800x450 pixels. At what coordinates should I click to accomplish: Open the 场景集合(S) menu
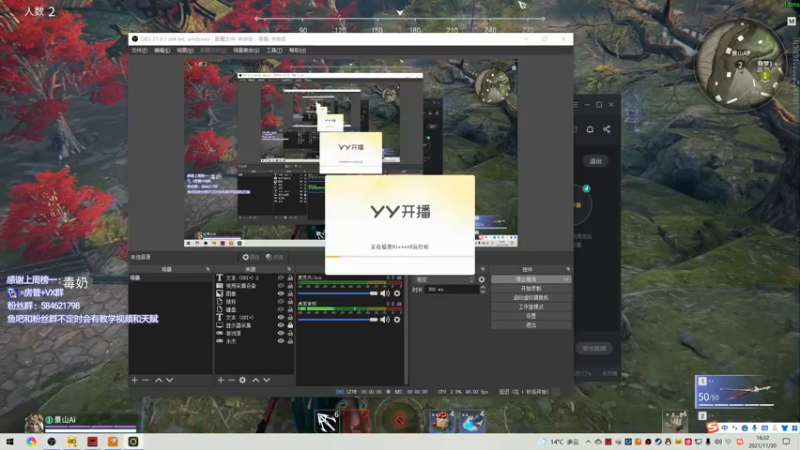point(246,51)
